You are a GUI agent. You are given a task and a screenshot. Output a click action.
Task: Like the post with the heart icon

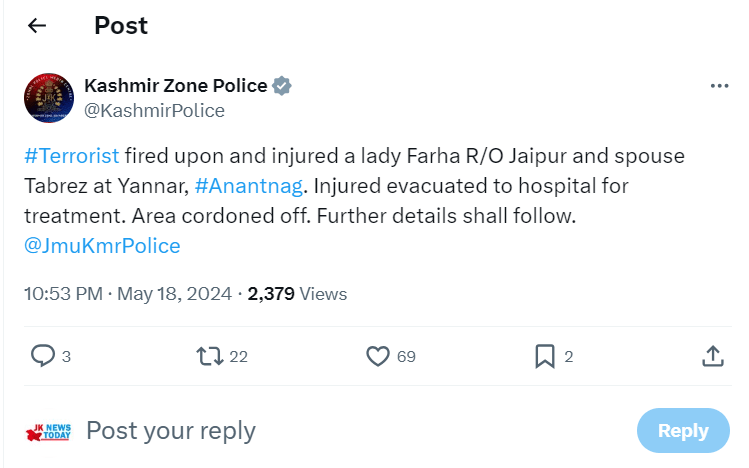[x=378, y=356]
